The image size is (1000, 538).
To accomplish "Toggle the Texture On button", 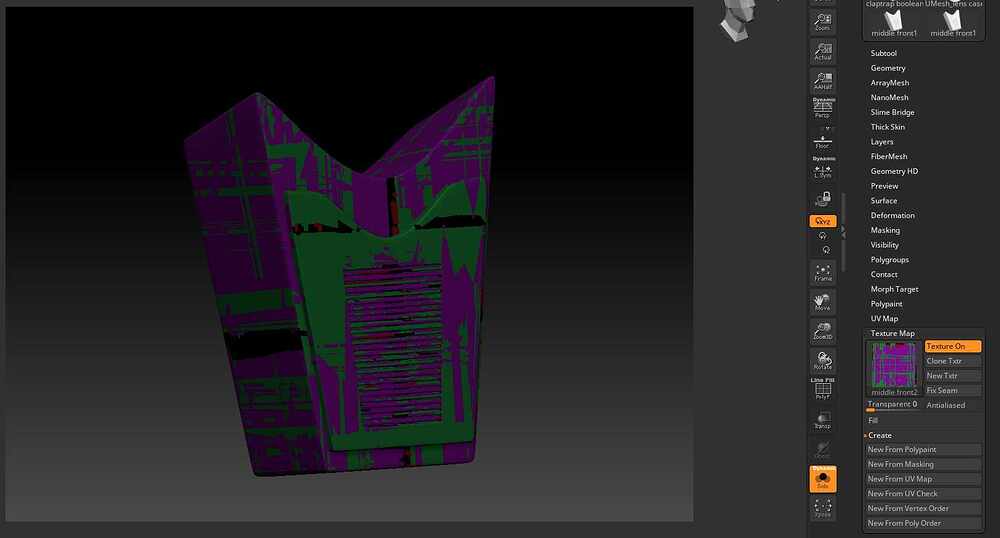I will pyautogui.click(x=953, y=346).
